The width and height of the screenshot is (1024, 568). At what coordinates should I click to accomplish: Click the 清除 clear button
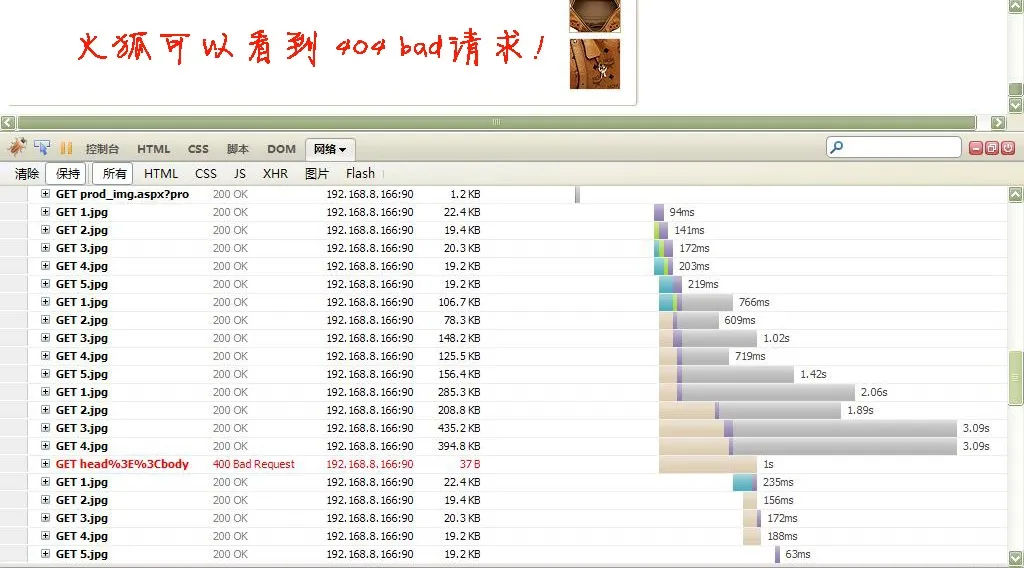pyautogui.click(x=27, y=174)
